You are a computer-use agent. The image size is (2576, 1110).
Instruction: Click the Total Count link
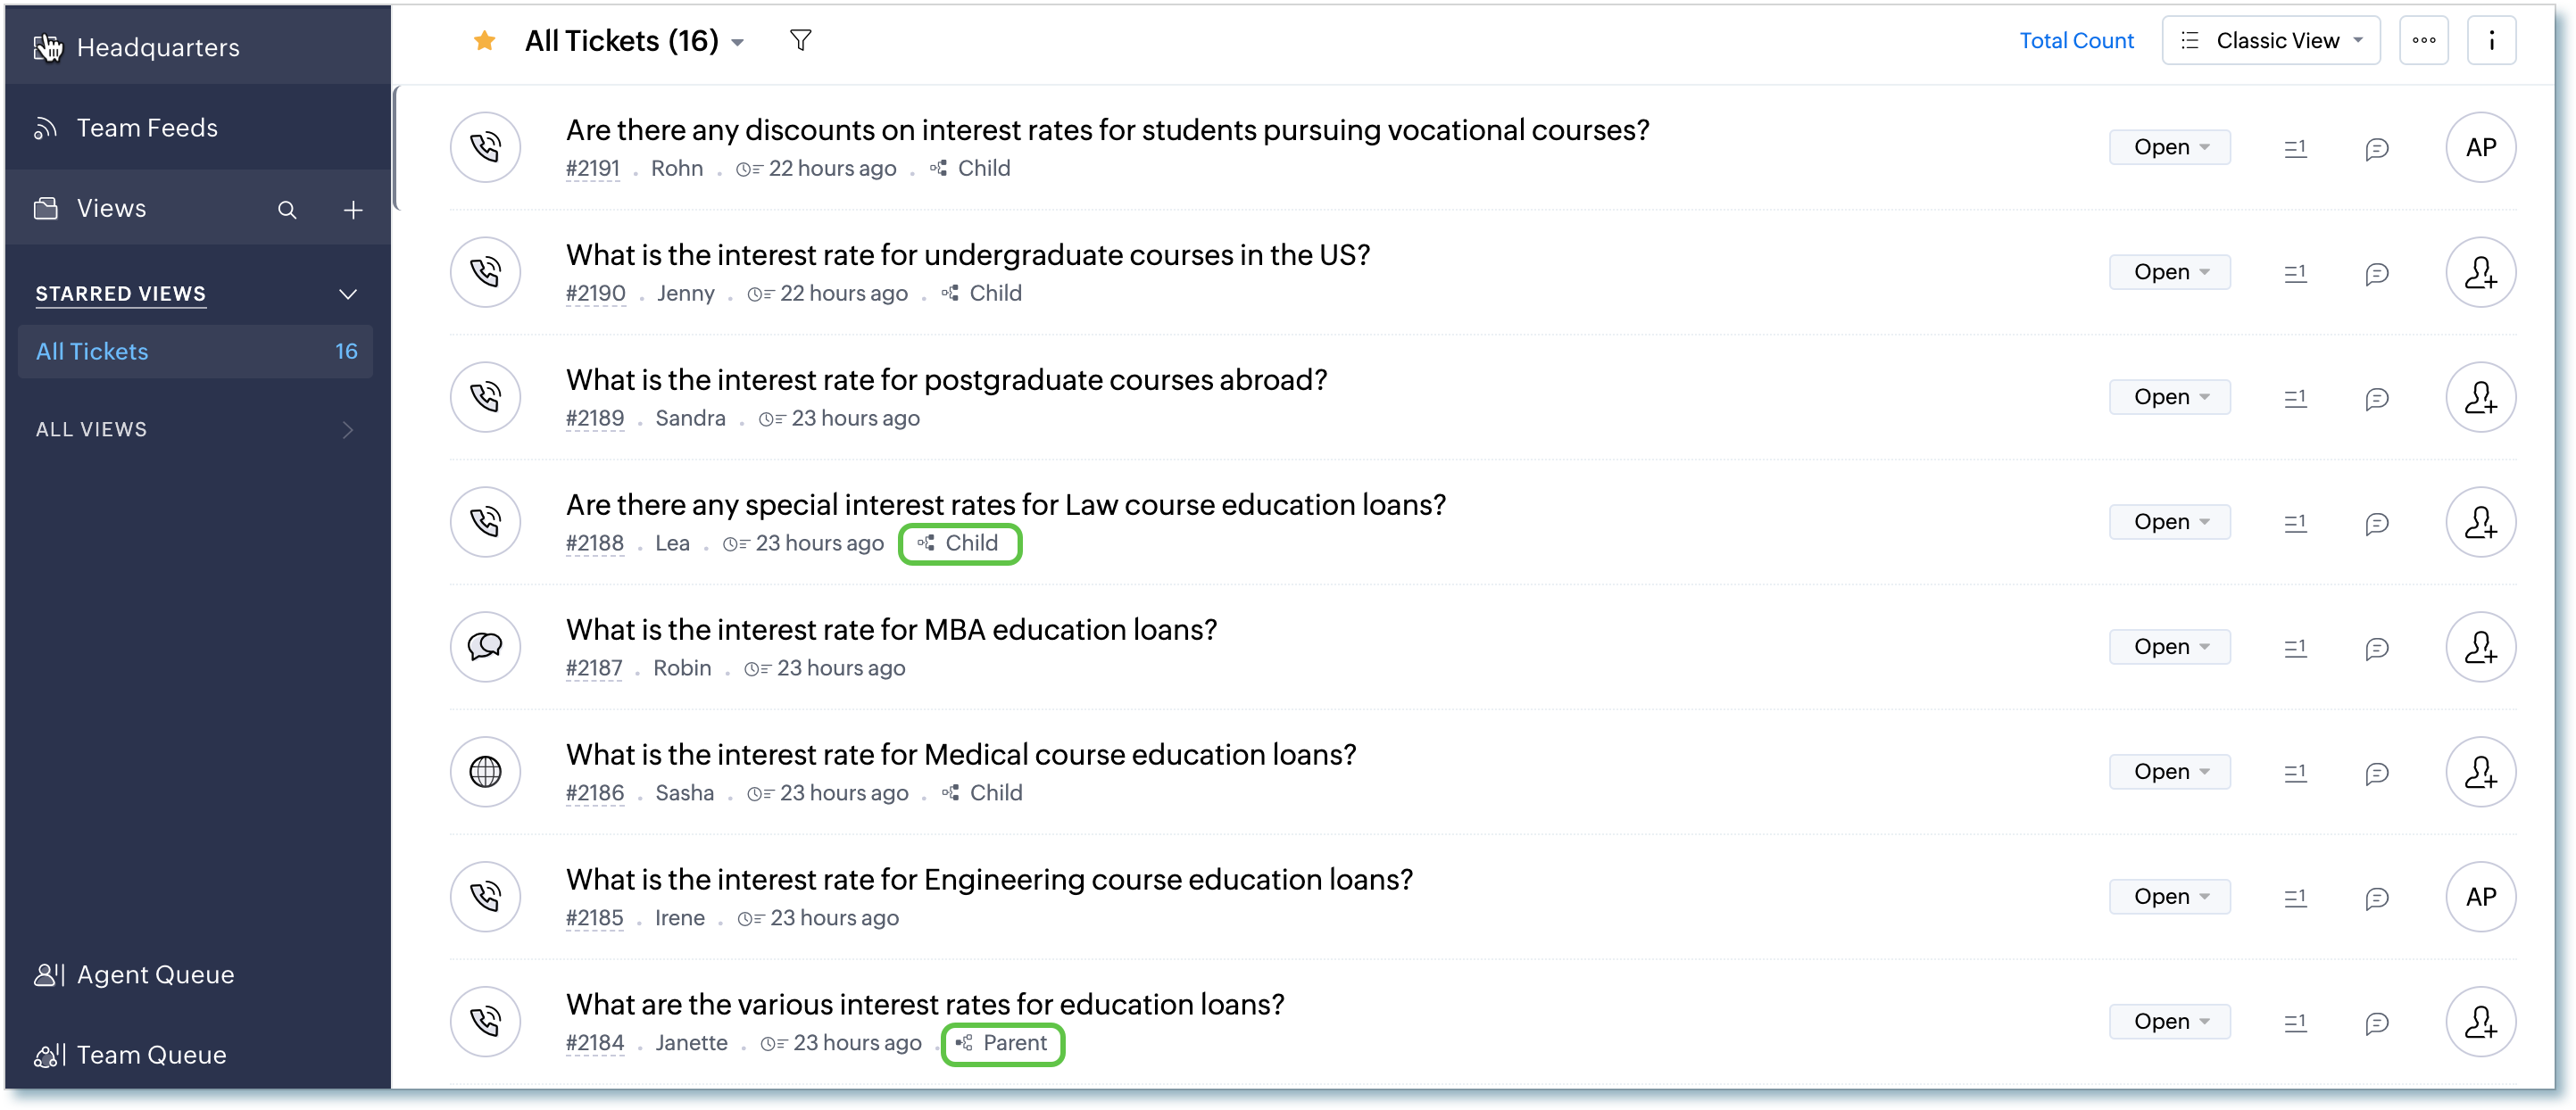coord(2076,41)
